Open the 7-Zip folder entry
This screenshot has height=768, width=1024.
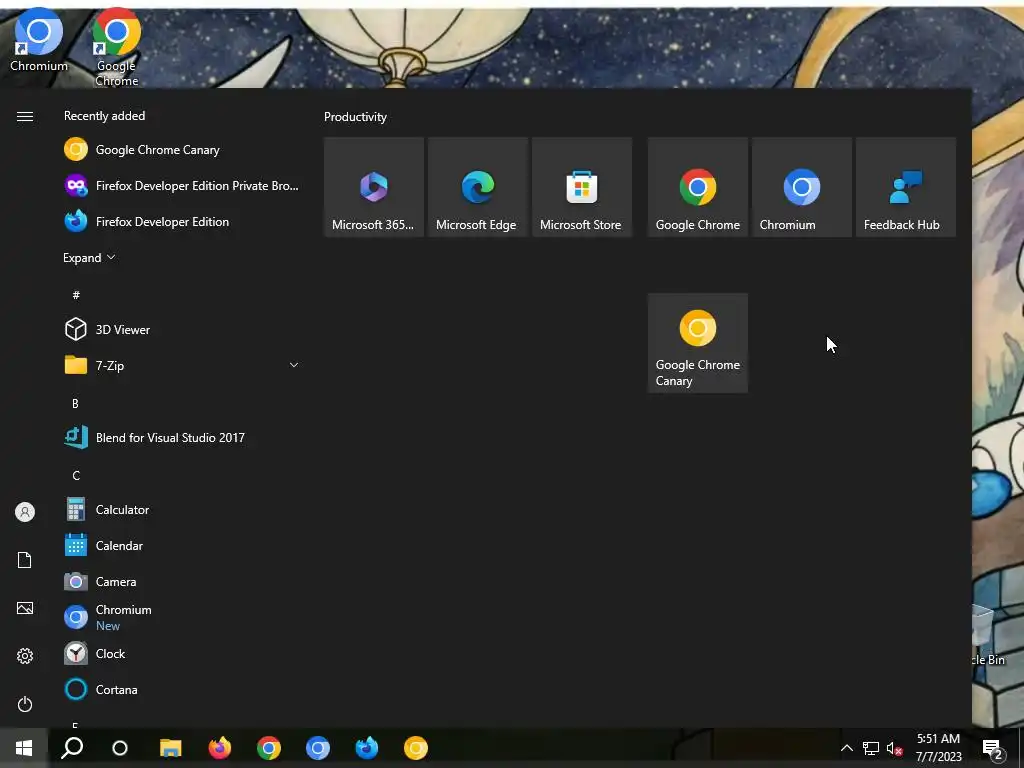[x=182, y=365]
